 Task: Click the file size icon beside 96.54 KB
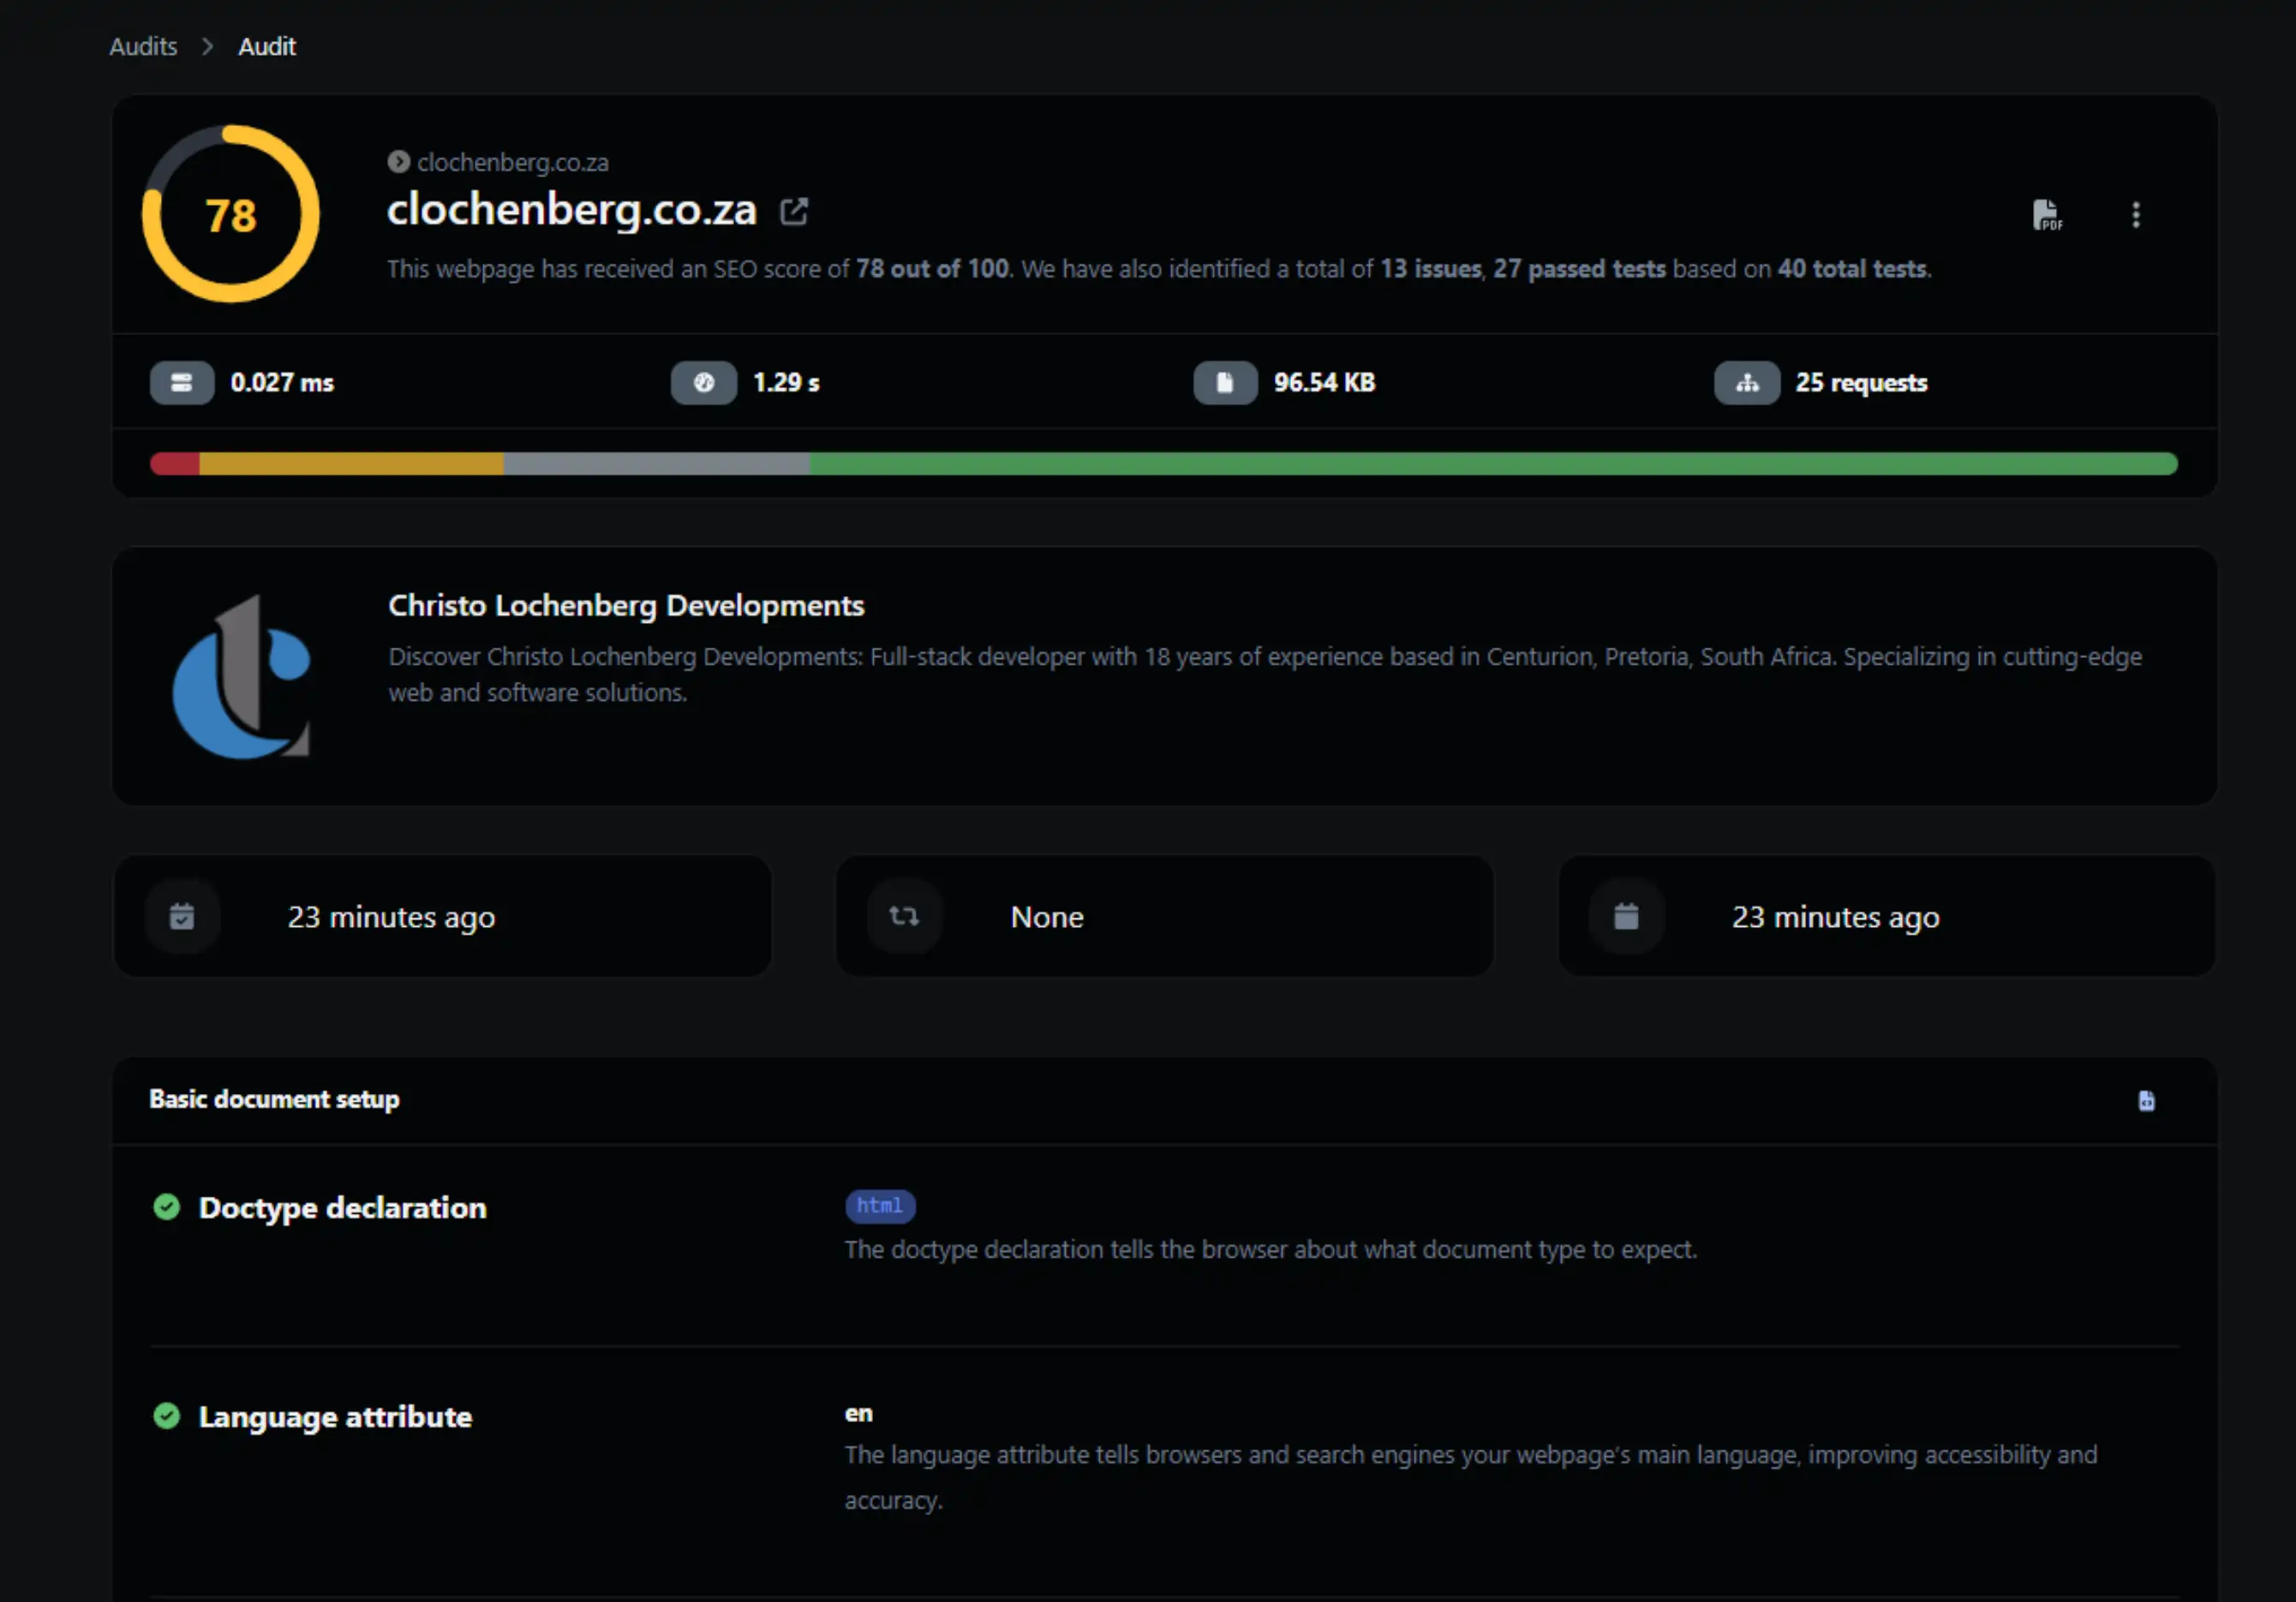[x=1225, y=382]
